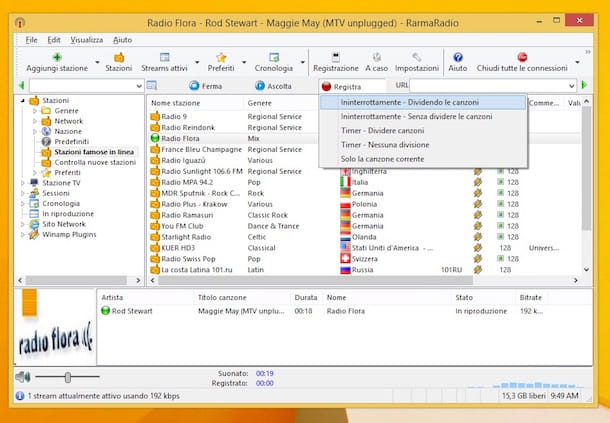Open dropdown beside Chiudi tutte le connessioni
610x423 pixels.
pos(577,62)
